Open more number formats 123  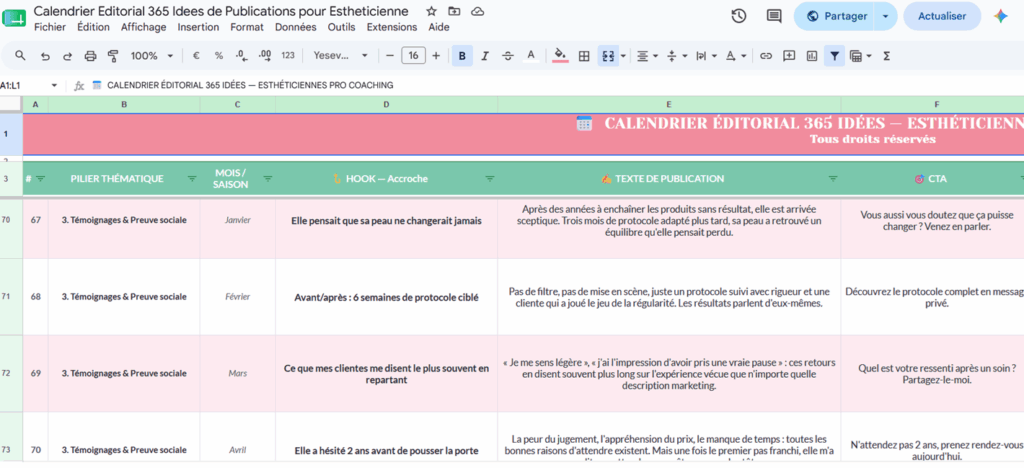pos(288,56)
